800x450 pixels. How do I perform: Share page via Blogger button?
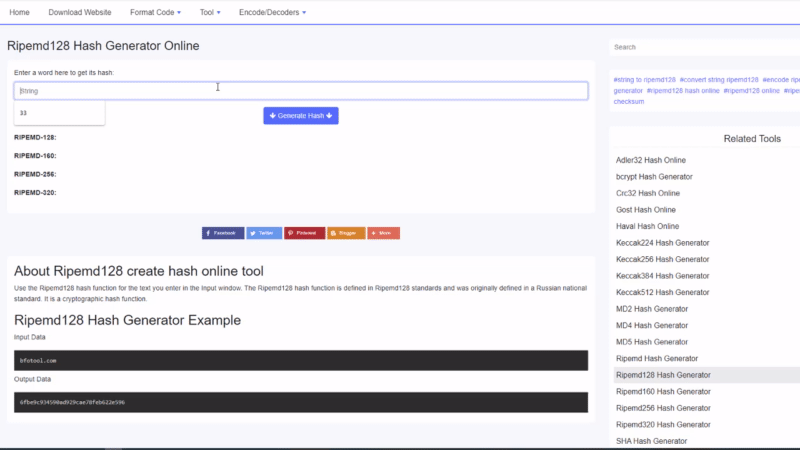[345, 233]
